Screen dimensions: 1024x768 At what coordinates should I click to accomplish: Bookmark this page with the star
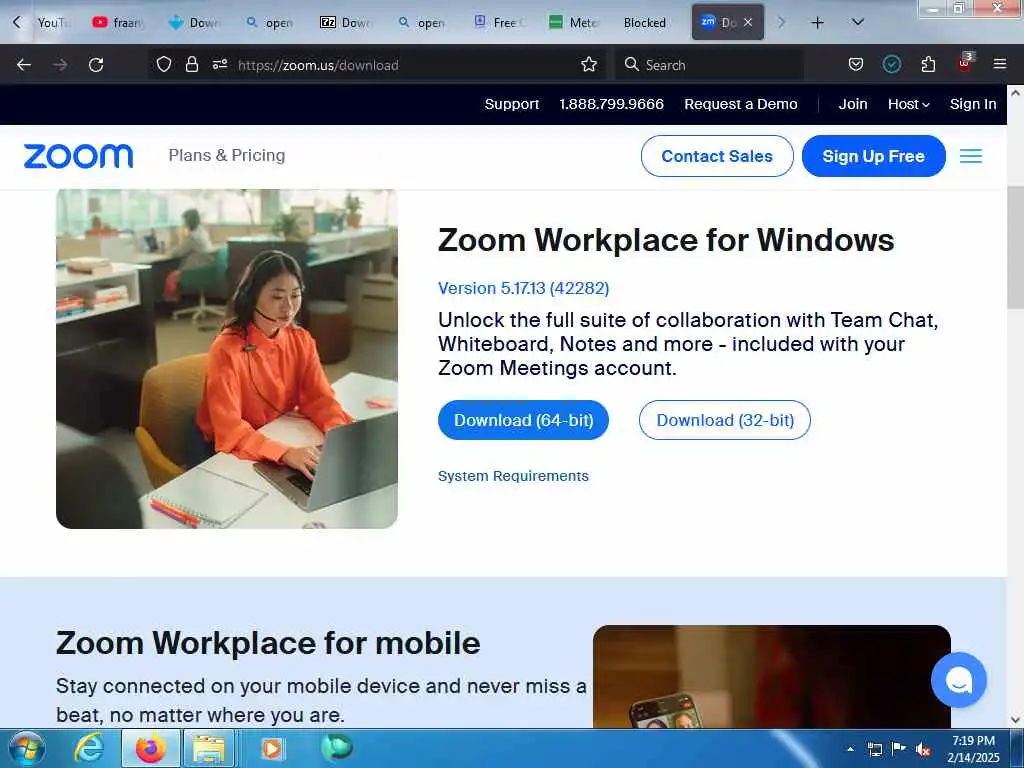pyautogui.click(x=589, y=65)
